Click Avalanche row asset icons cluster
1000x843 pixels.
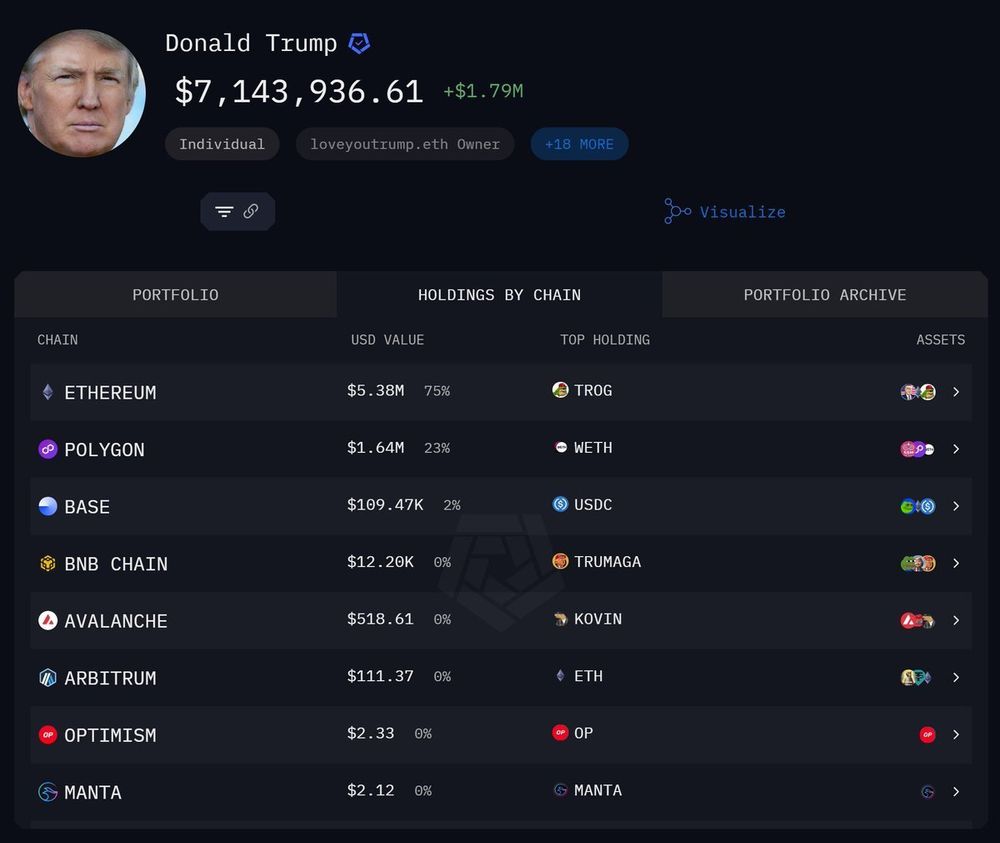click(917, 620)
